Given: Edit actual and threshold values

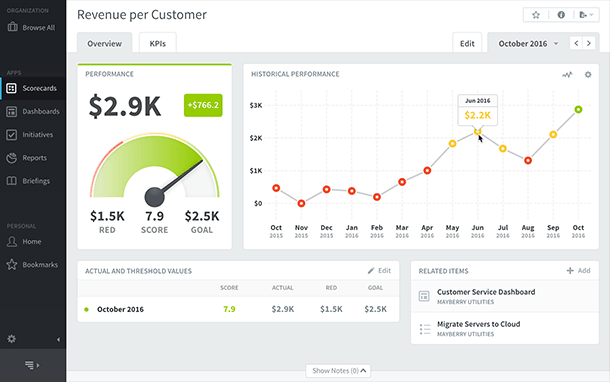Looking at the screenshot, I should coord(379,271).
